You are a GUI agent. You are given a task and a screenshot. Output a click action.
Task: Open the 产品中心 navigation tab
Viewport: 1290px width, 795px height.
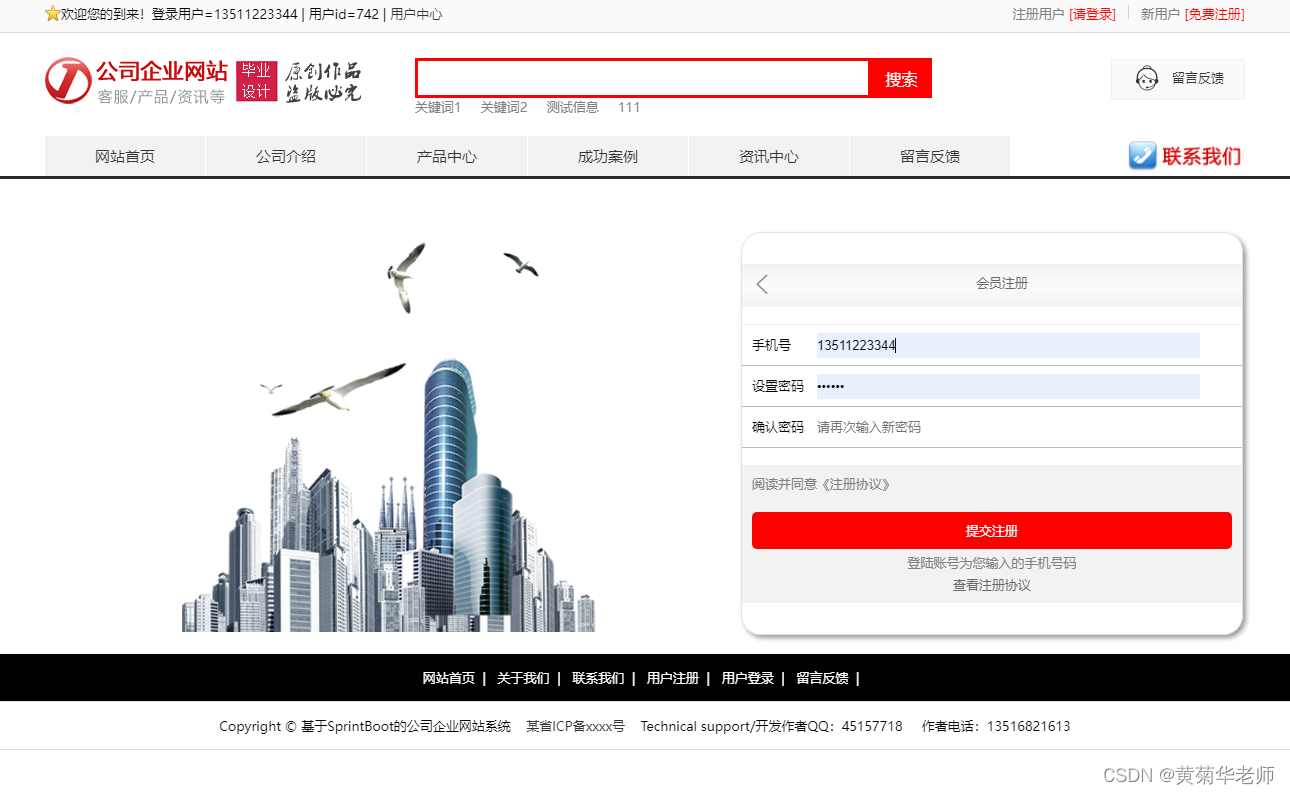tap(447, 156)
